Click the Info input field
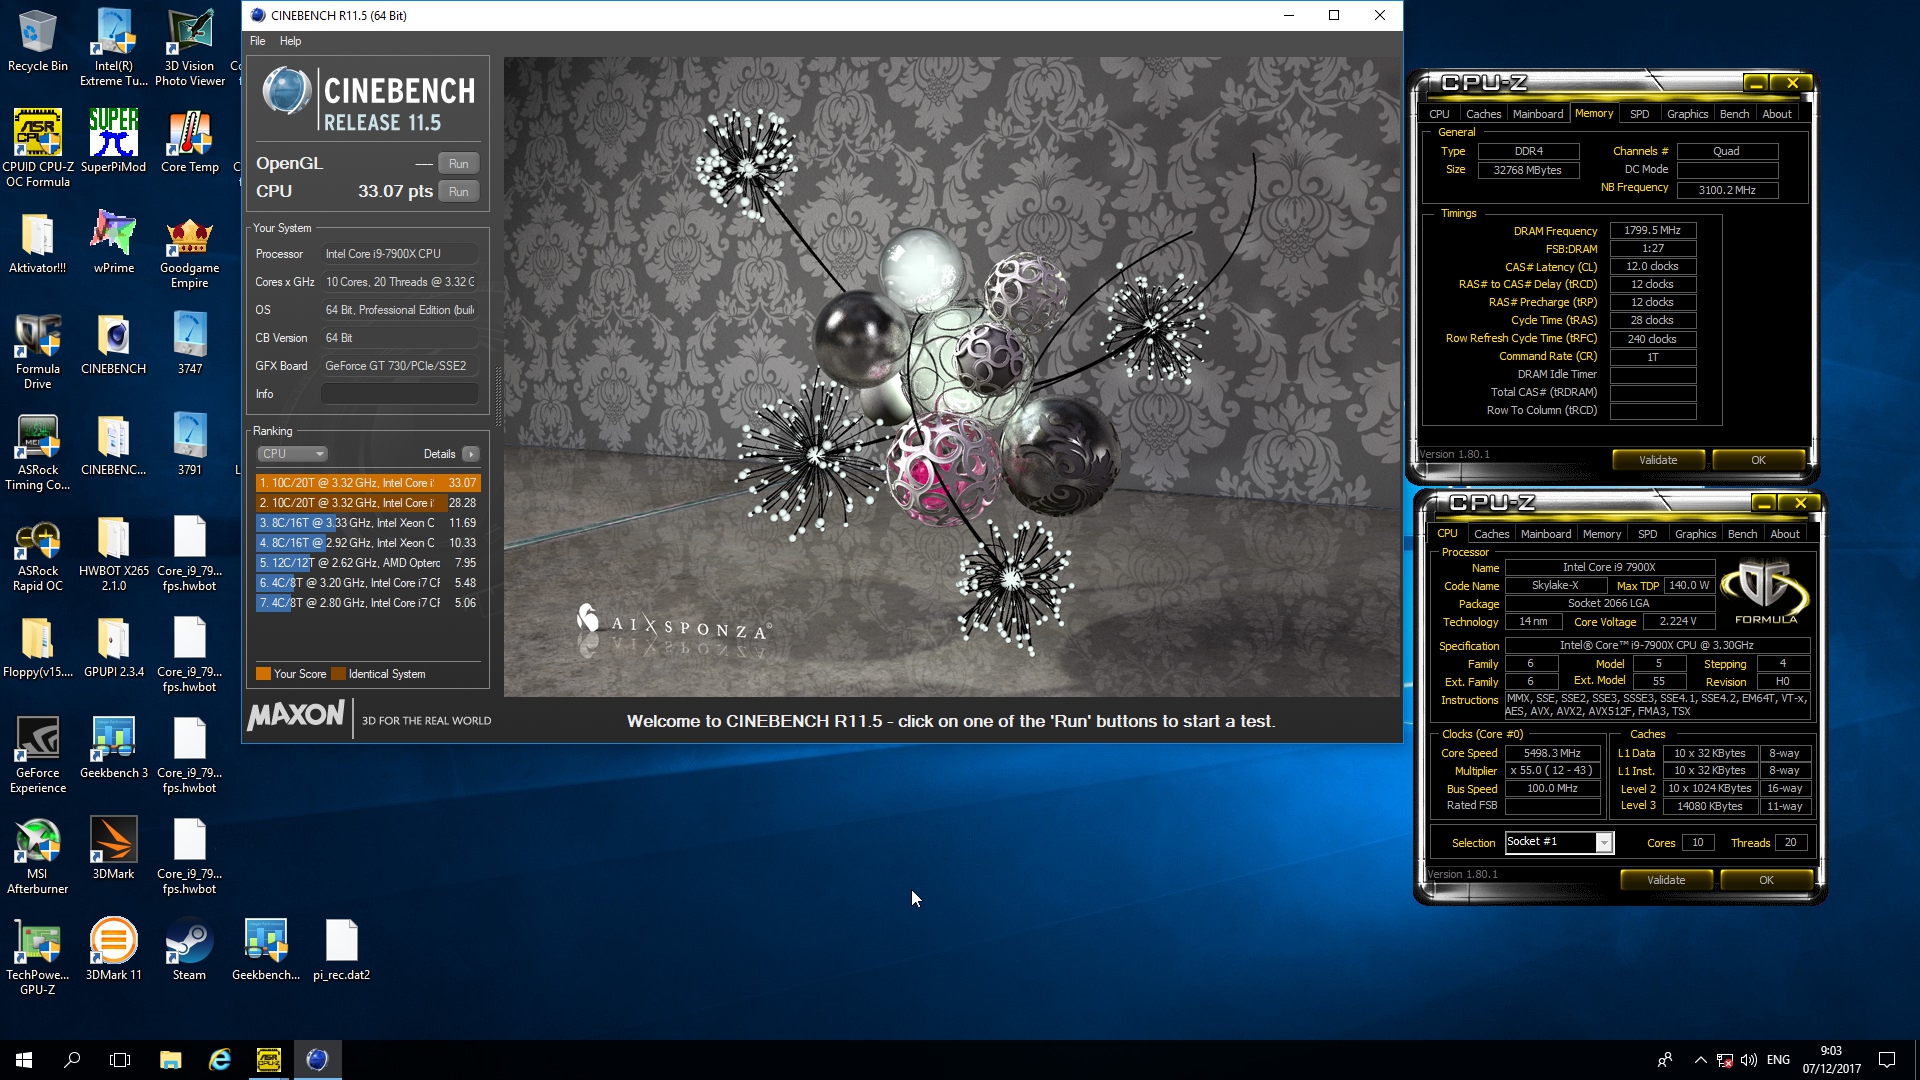This screenshot has width=1920, height=1080. coord(399,394)
